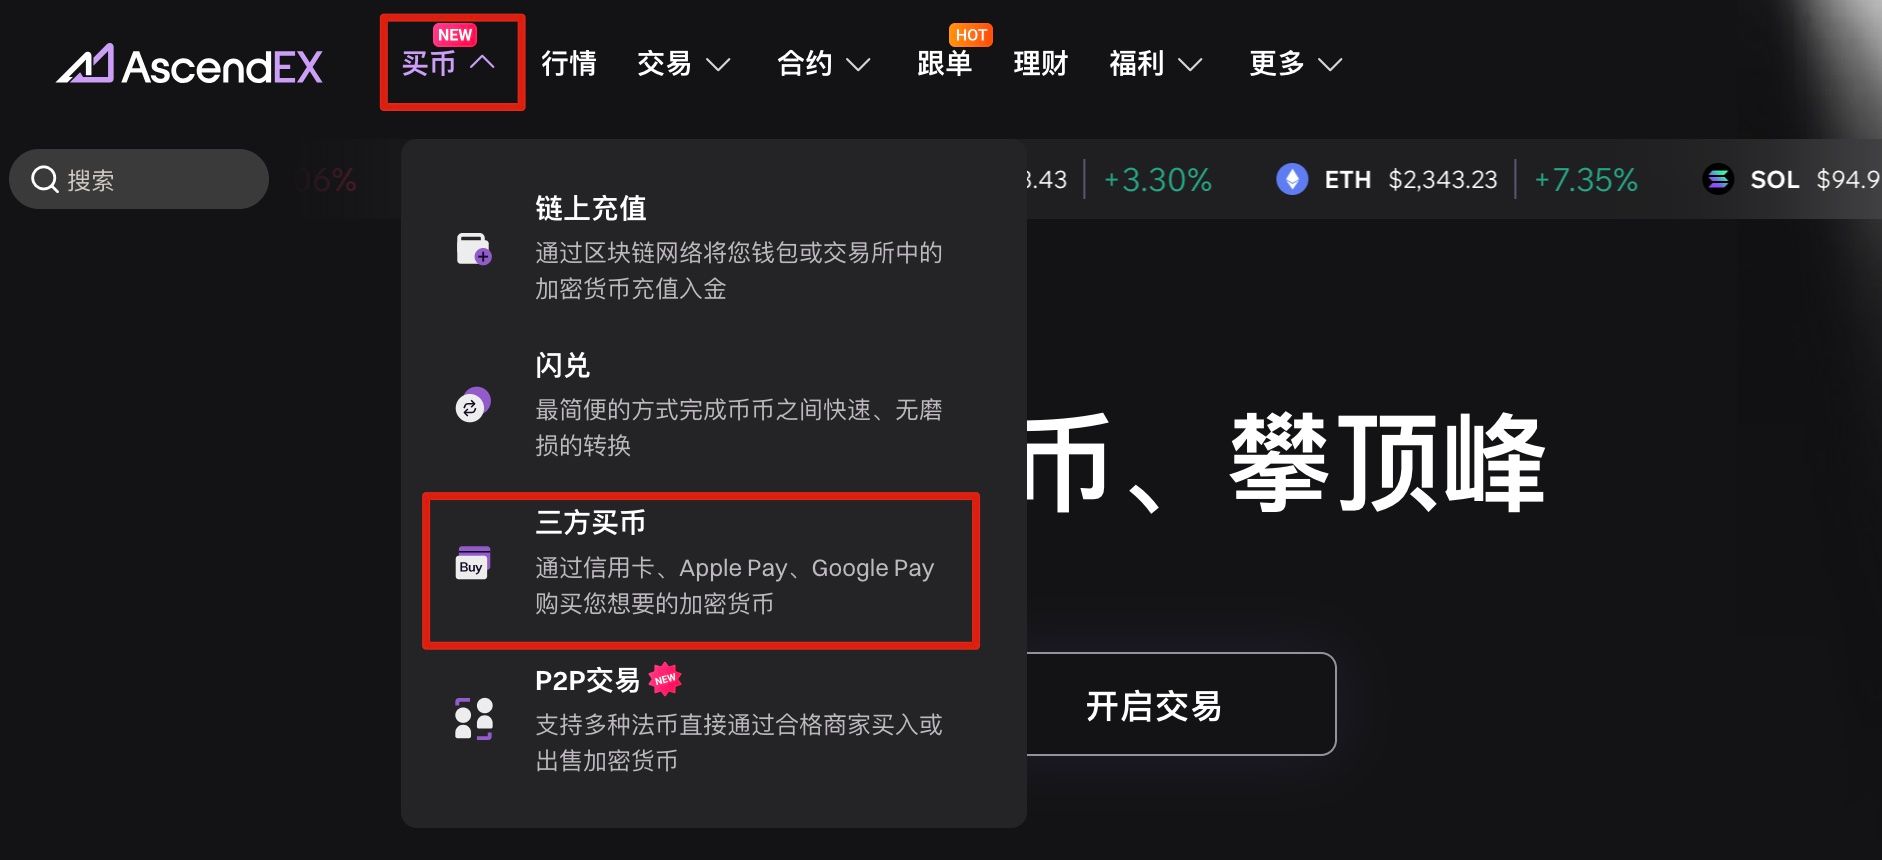The height and width of the screenshot is (860, 1882).
Task: Open the 跟单 copy trading page
Action: (x=945, y=64)
